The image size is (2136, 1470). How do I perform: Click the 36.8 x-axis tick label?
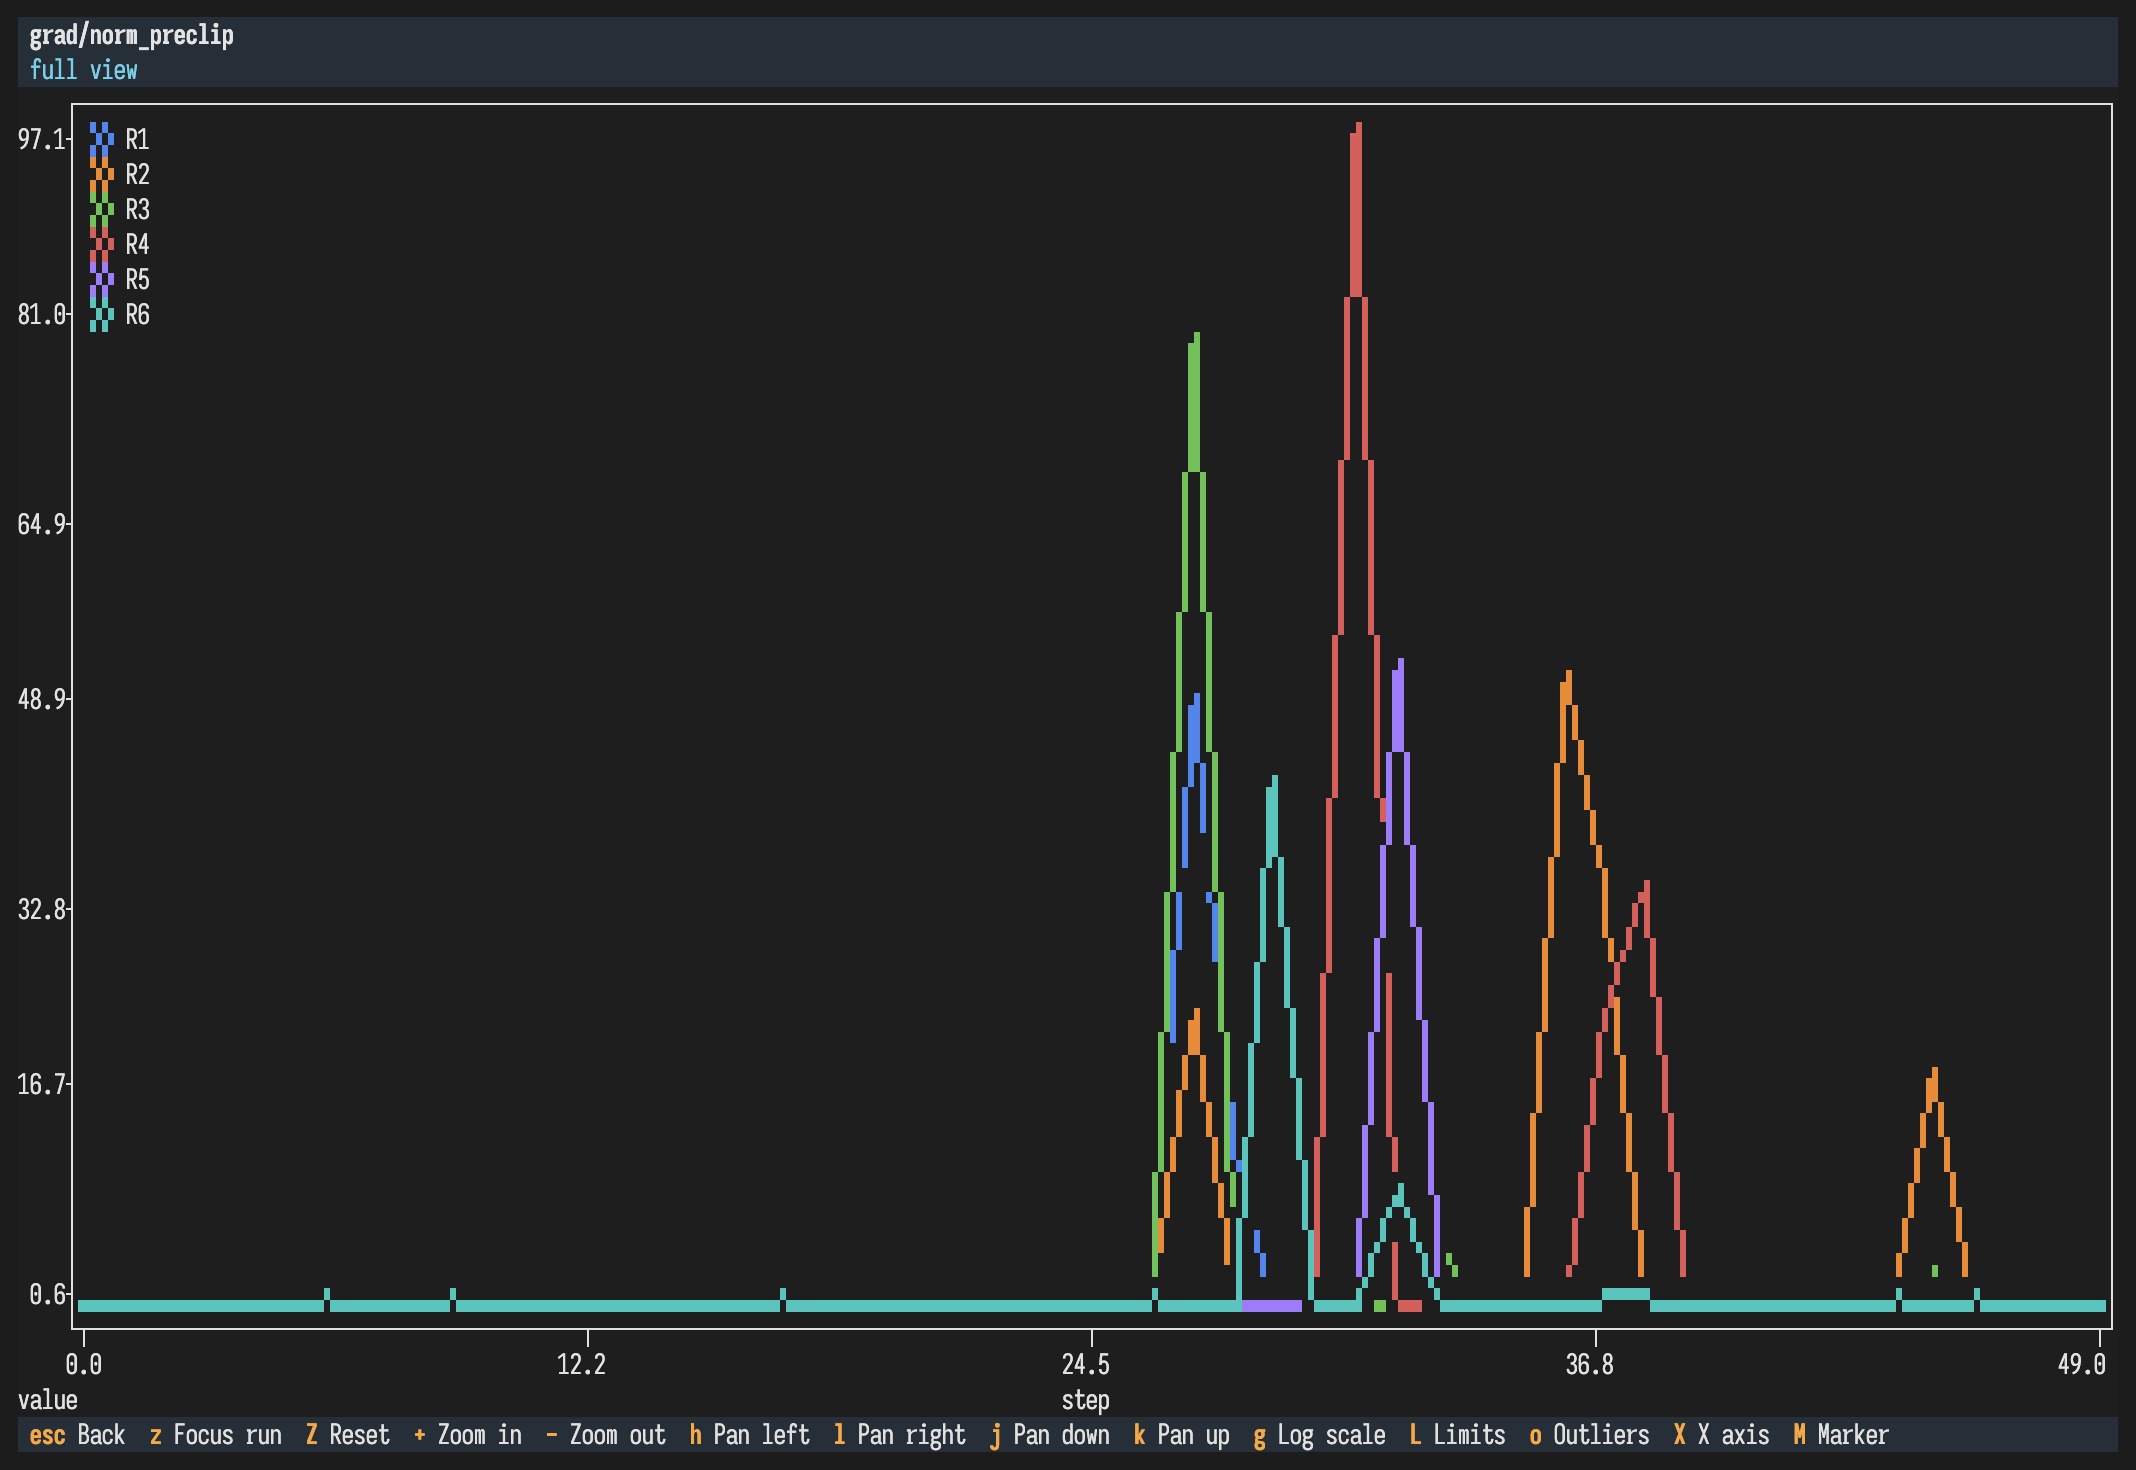pyautogui.click(x=1590, y=1364)
